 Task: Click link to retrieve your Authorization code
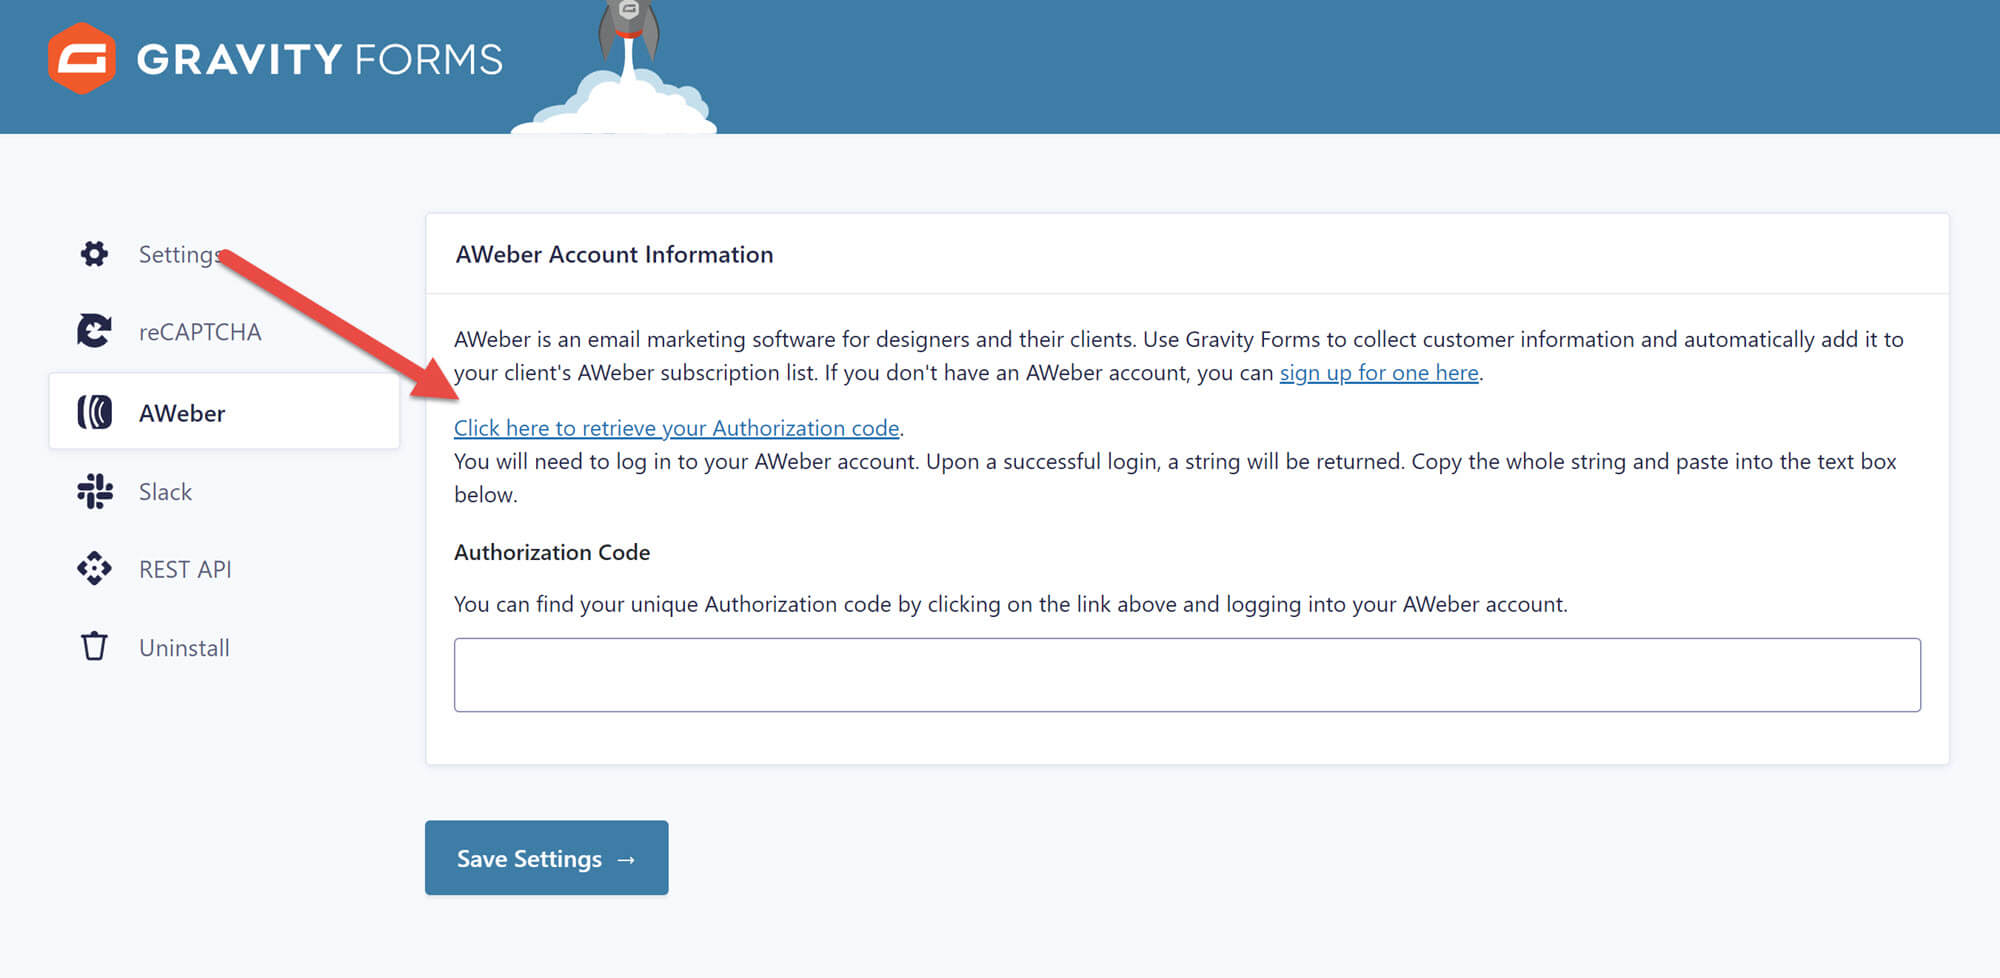[677, 428]
